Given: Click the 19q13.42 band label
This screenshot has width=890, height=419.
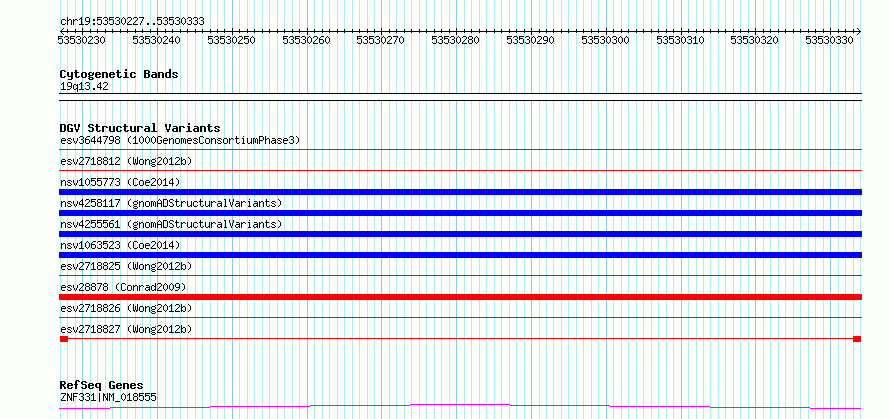Looking at the screenshot, I should (x=84, y=87).
